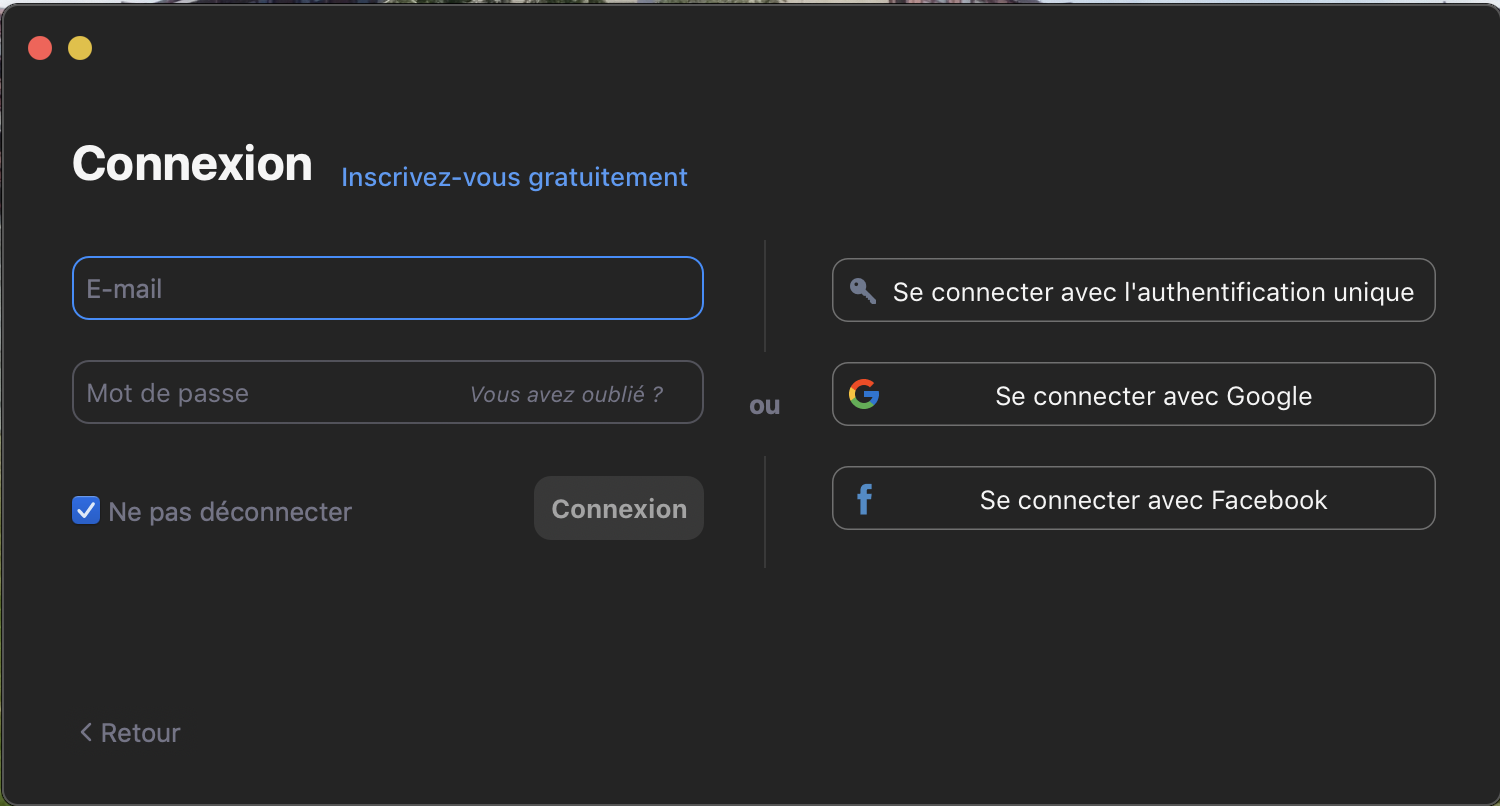The height and width of the screenshot is (806, 1500).
Task: Open the Vous avez oublié ? link
Action: [566, 394]
